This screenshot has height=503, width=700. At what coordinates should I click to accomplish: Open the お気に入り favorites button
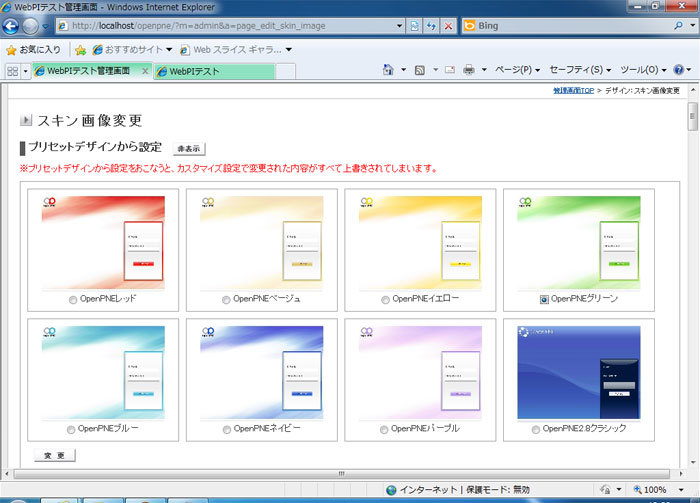pos(34,50)
